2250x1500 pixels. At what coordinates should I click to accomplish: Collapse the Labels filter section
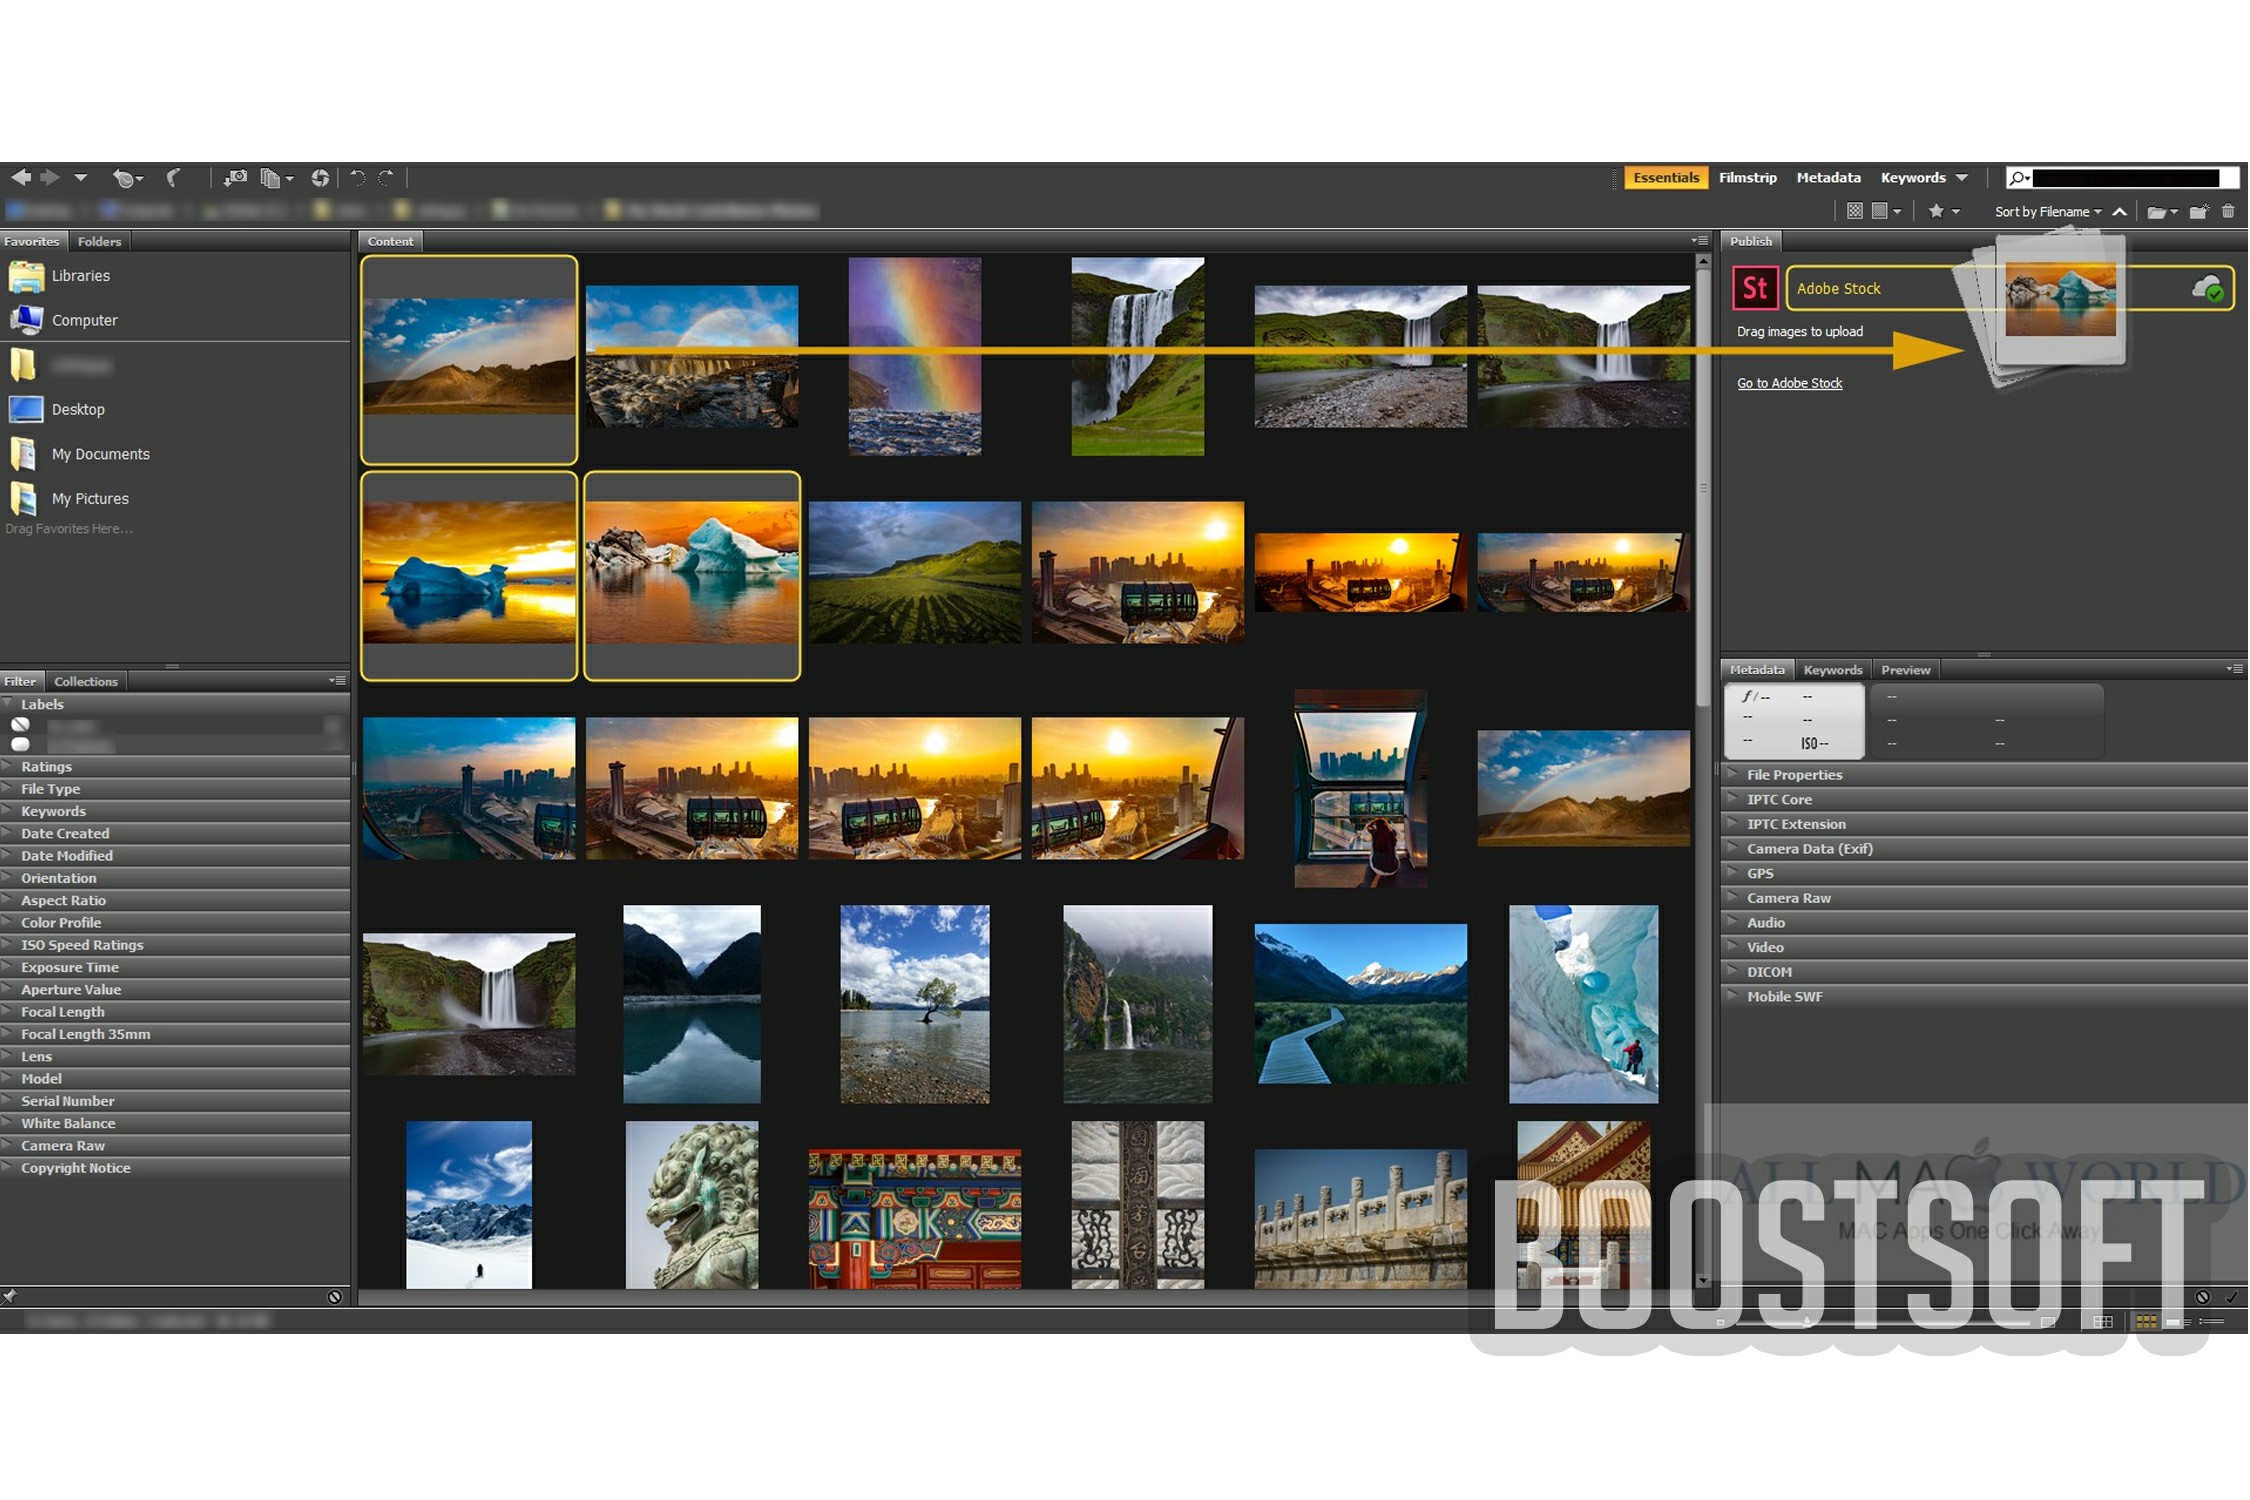click(x=175, y=705)
